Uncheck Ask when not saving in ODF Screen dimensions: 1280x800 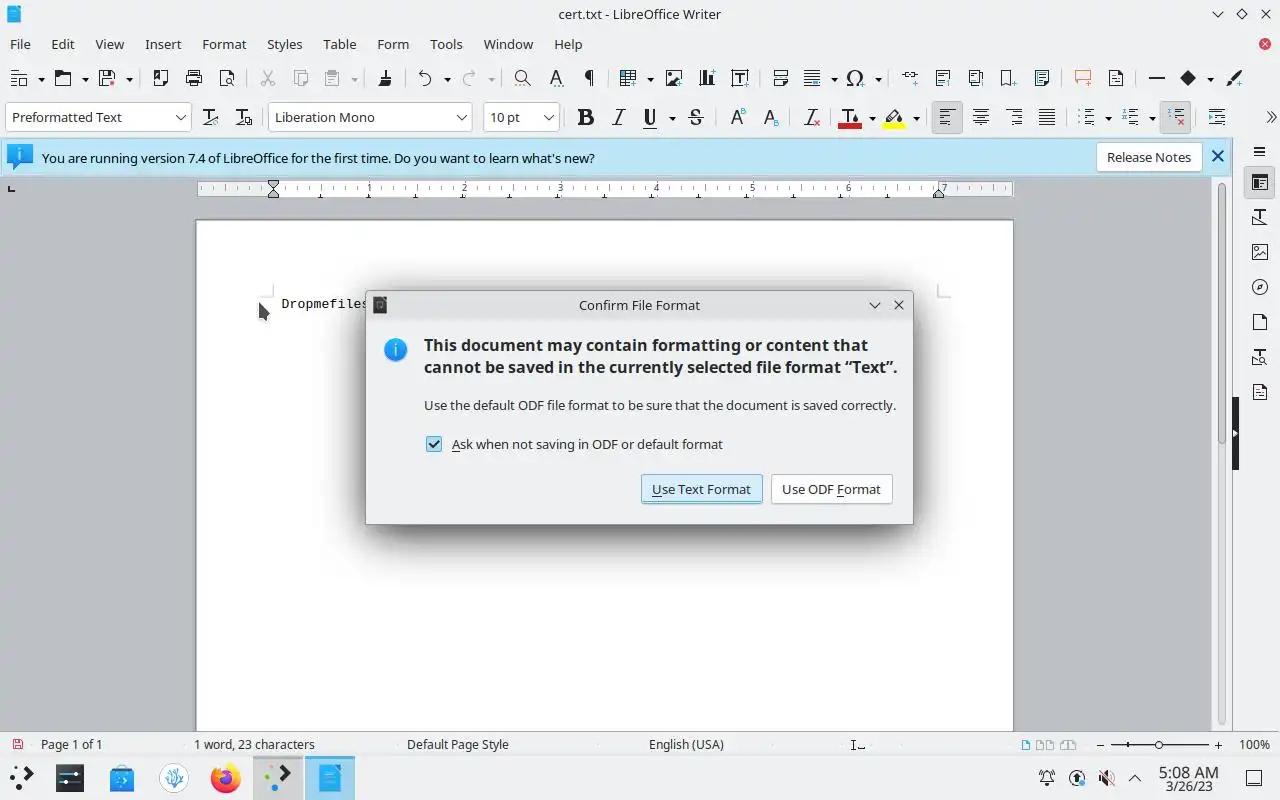(434, 444)
